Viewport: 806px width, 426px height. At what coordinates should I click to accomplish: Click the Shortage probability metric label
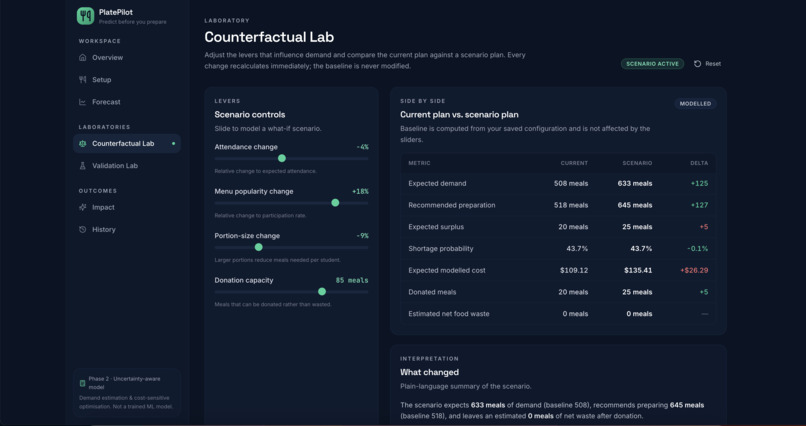tap(441, 249)
